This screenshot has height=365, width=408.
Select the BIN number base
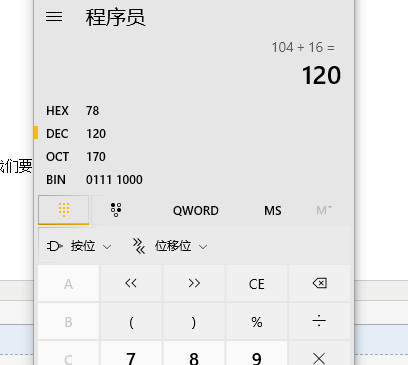[x=194, y=180]
